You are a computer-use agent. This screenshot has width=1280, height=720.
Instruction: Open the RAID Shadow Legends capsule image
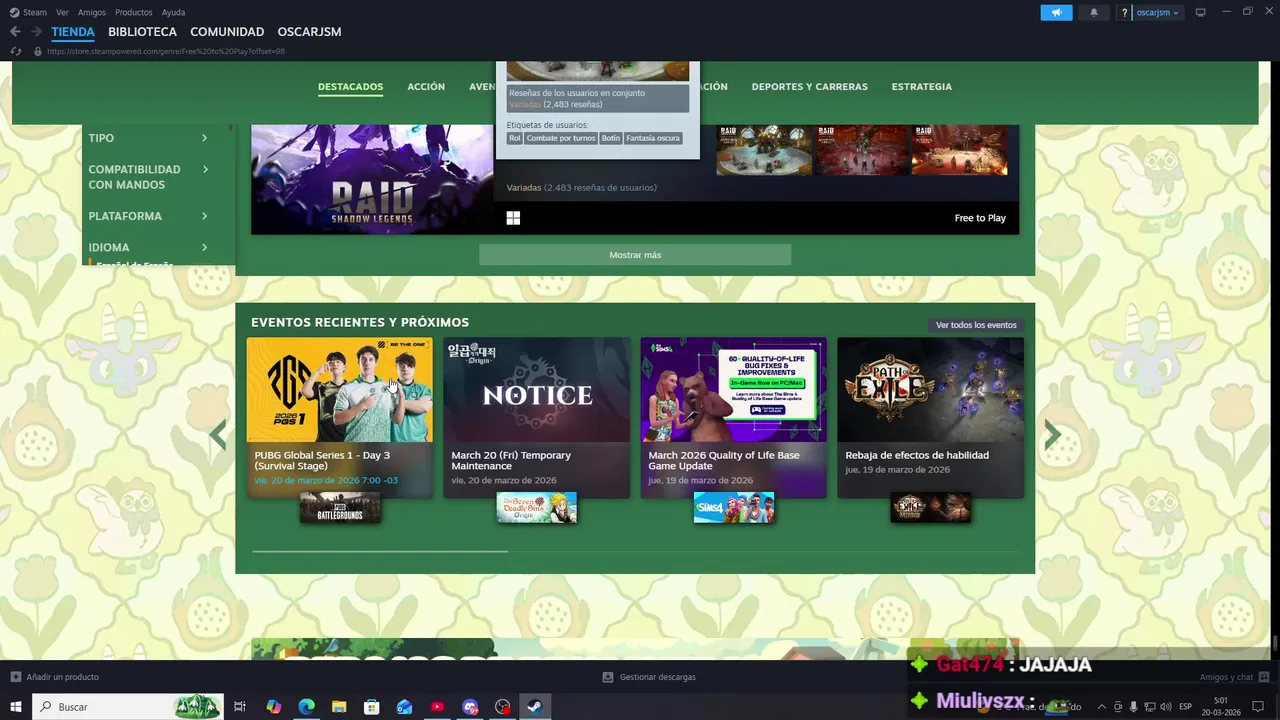372,179
